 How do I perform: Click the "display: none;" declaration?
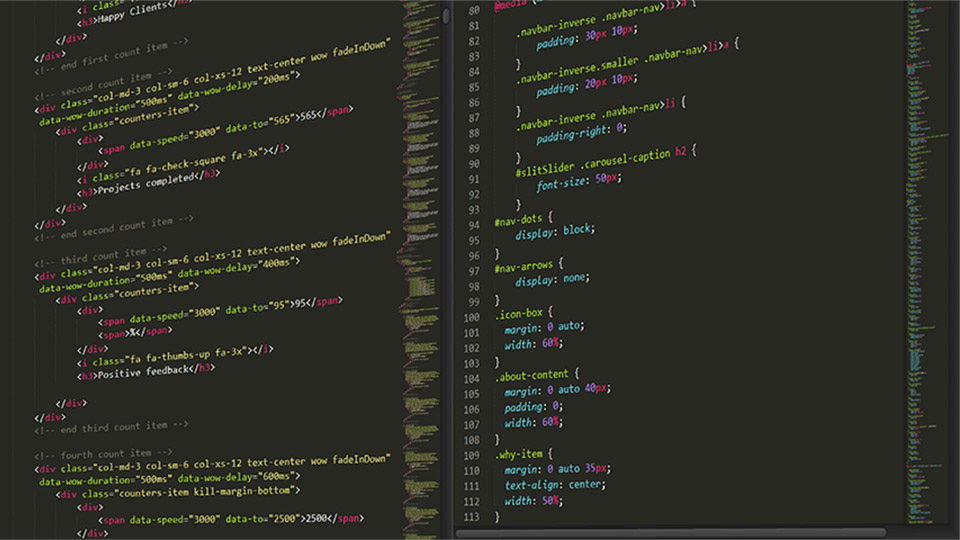552,279
